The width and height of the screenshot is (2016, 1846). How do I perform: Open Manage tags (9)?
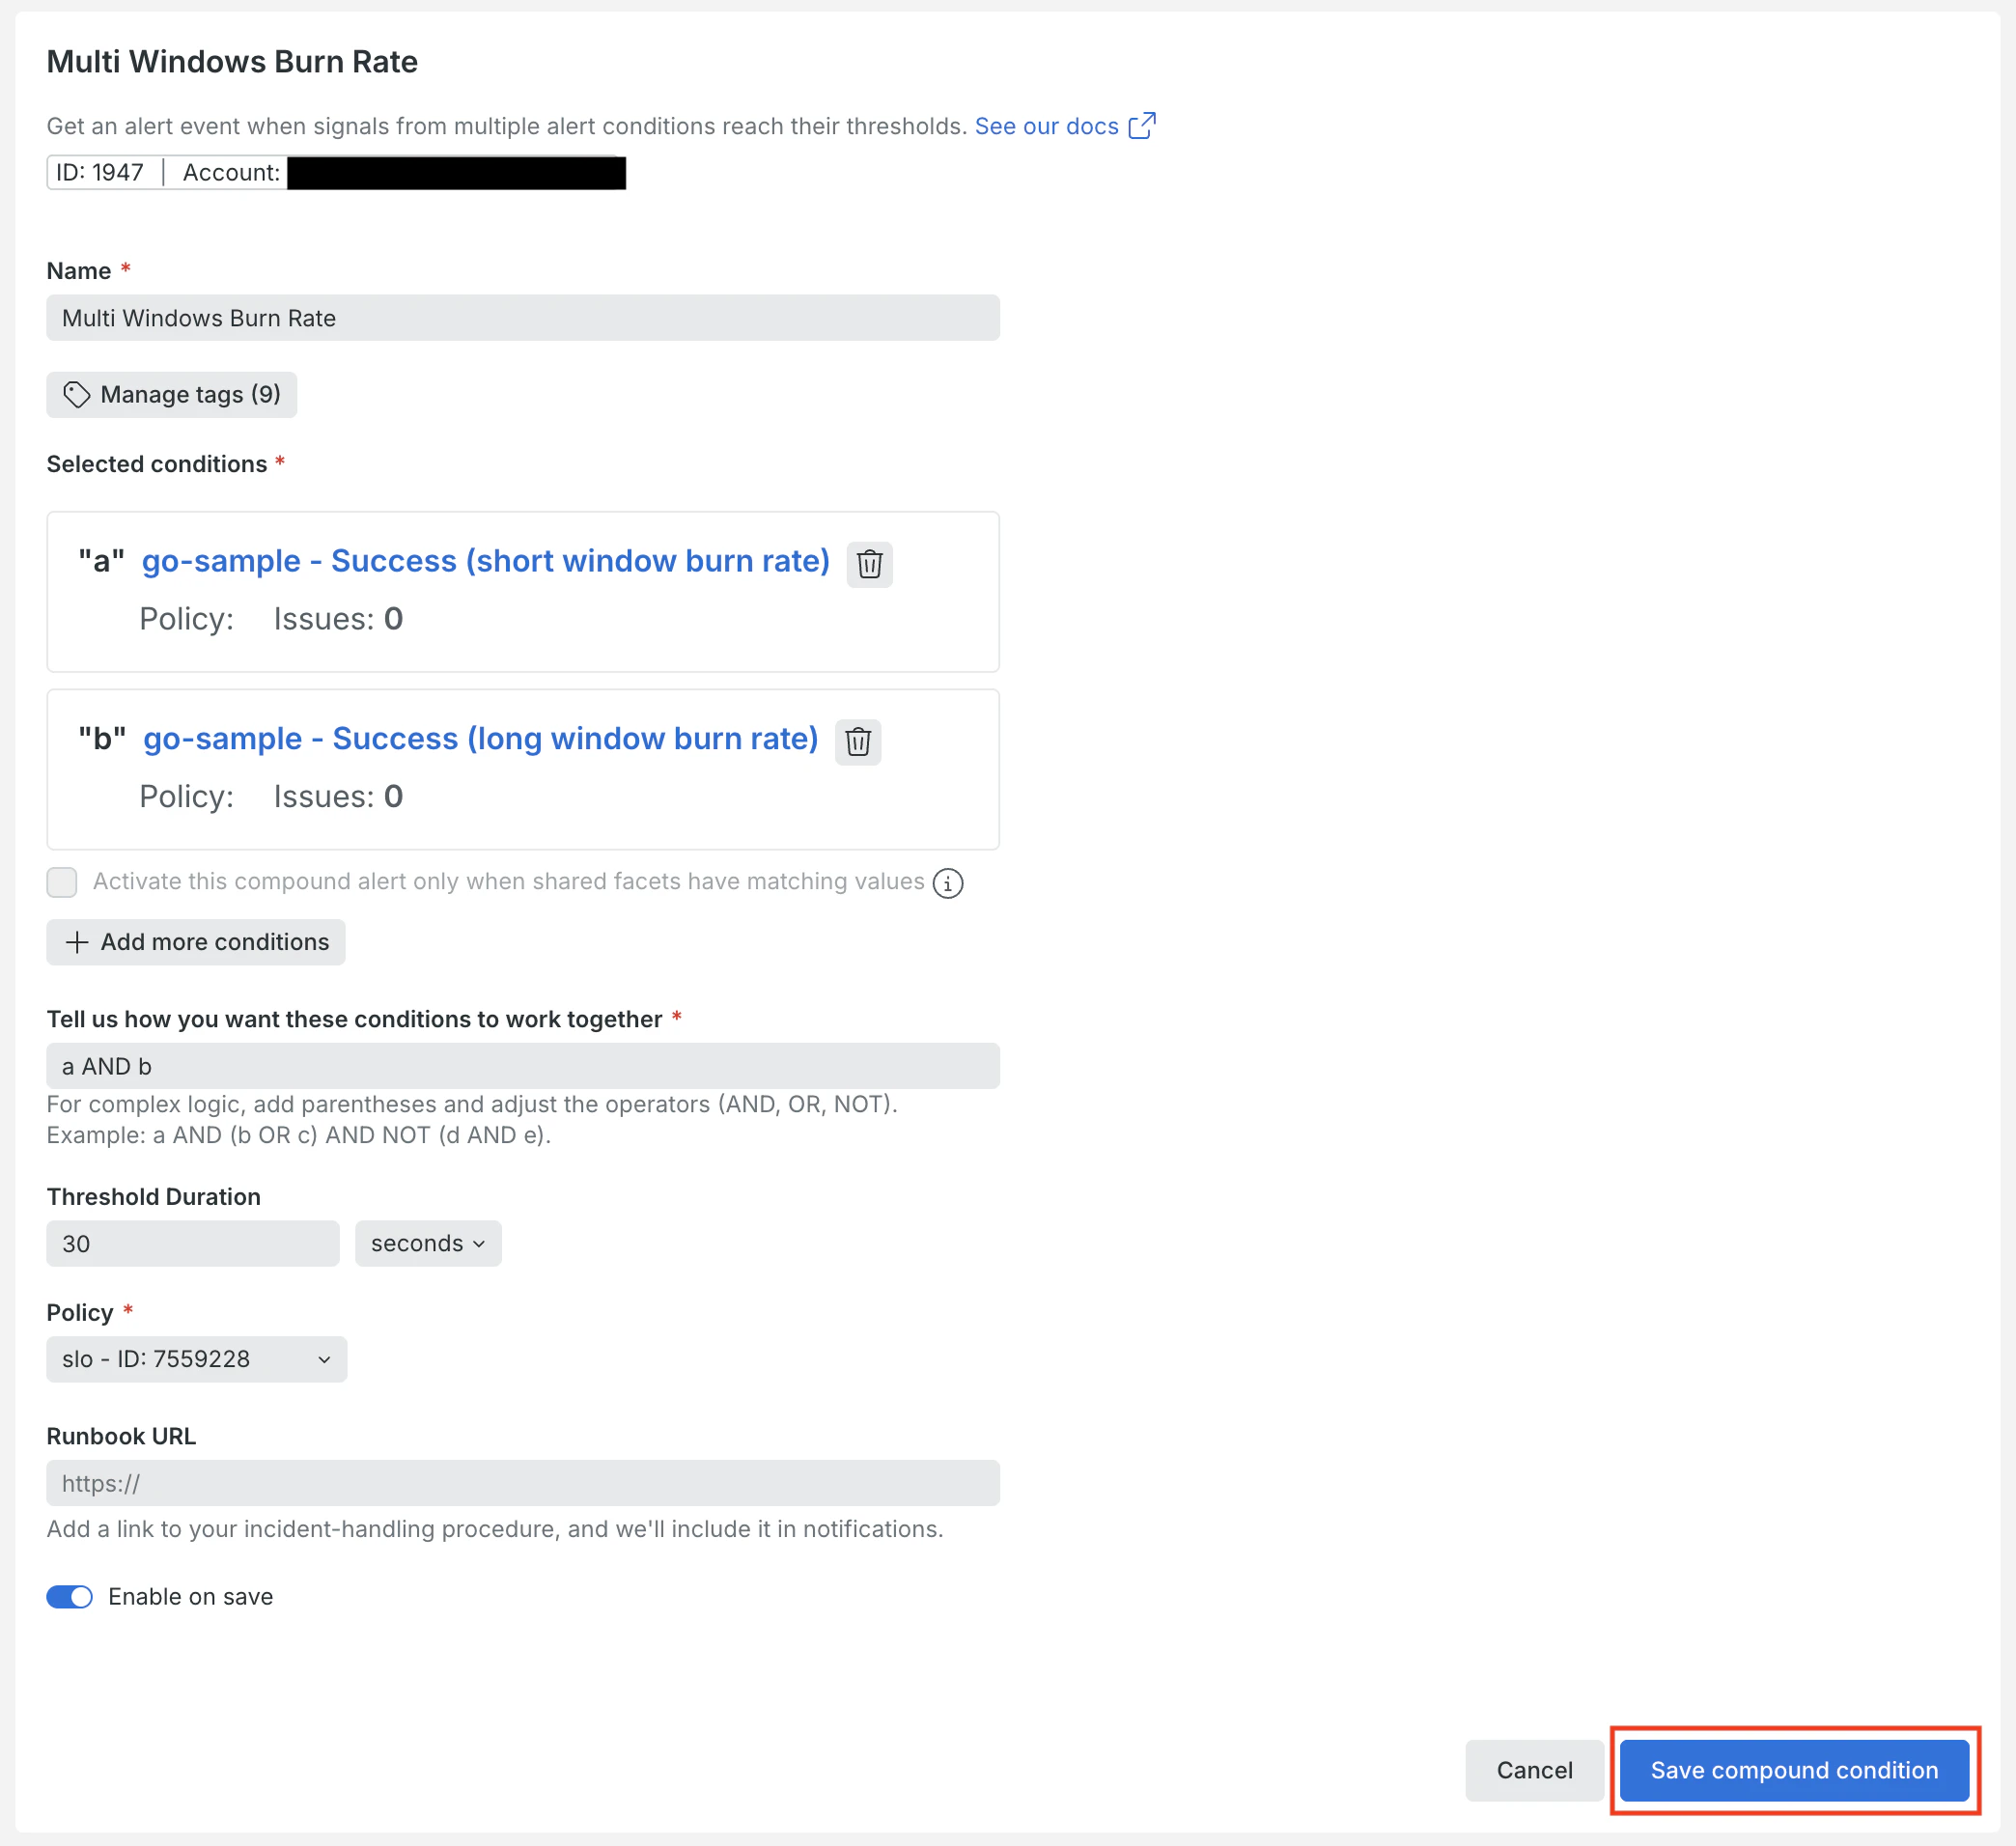coord(172,394)
